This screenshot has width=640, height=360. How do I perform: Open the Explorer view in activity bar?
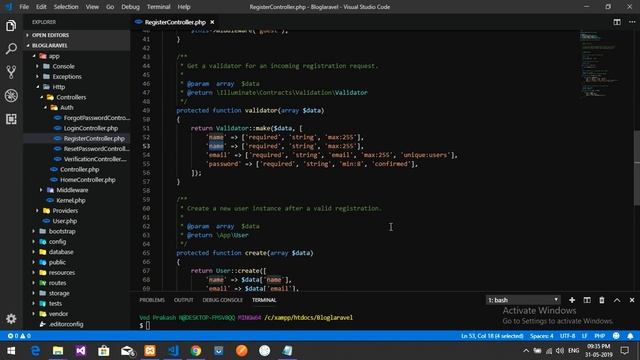(x=11, y=26)
